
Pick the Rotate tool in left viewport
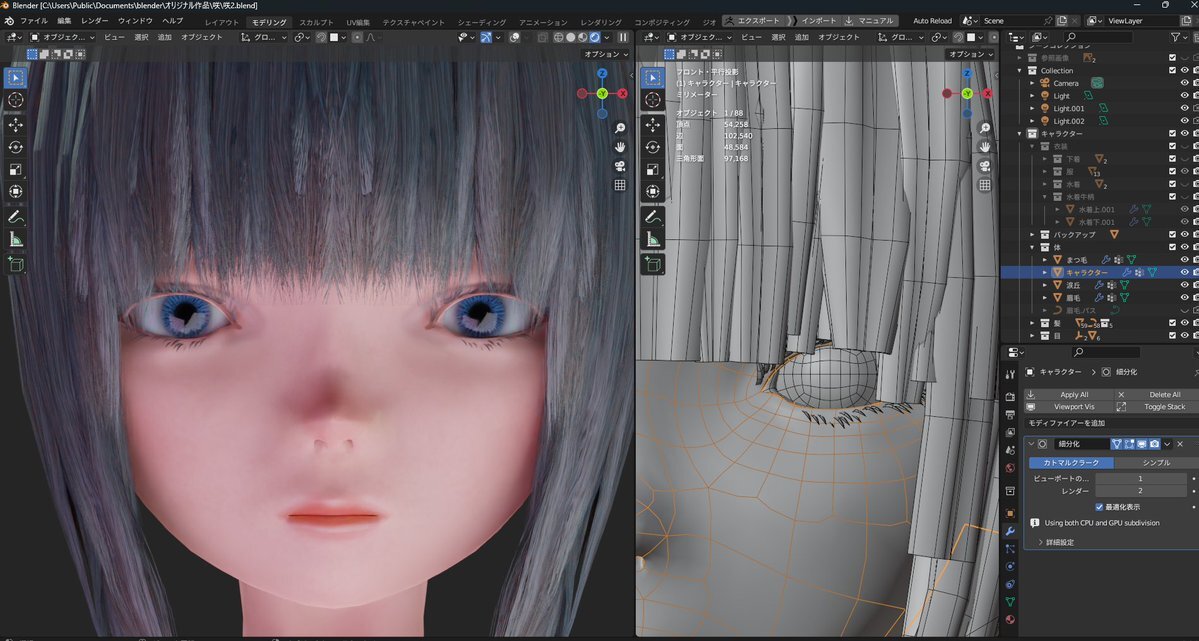click(16, 147)
